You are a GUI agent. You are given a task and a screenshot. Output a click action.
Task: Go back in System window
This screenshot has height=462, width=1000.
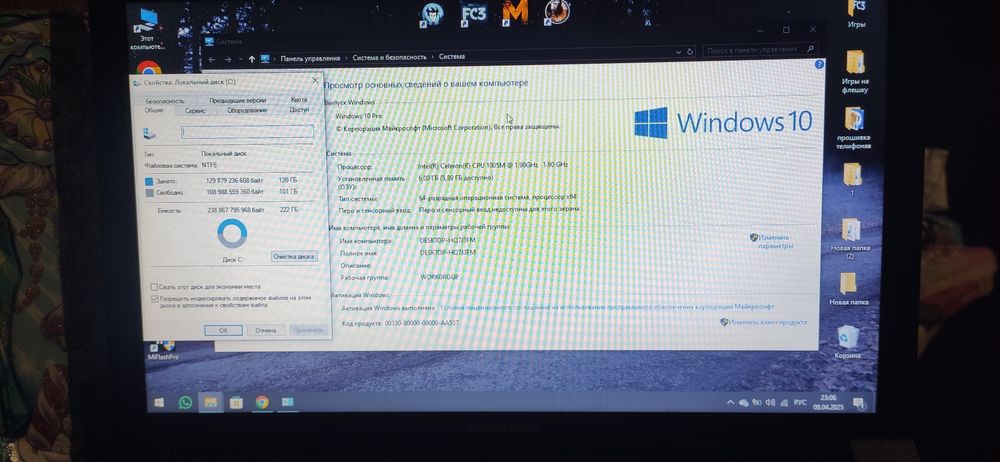212,59
